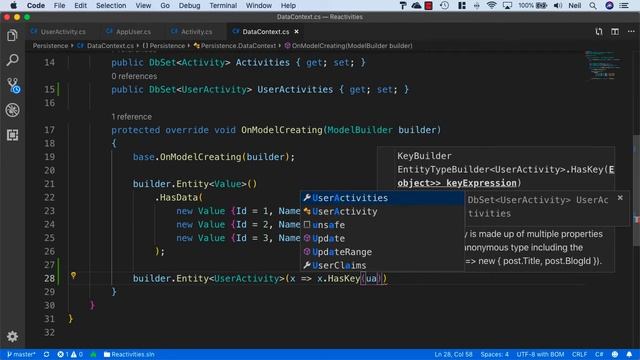Click the Split Editor icon

[x=615, y=31]
